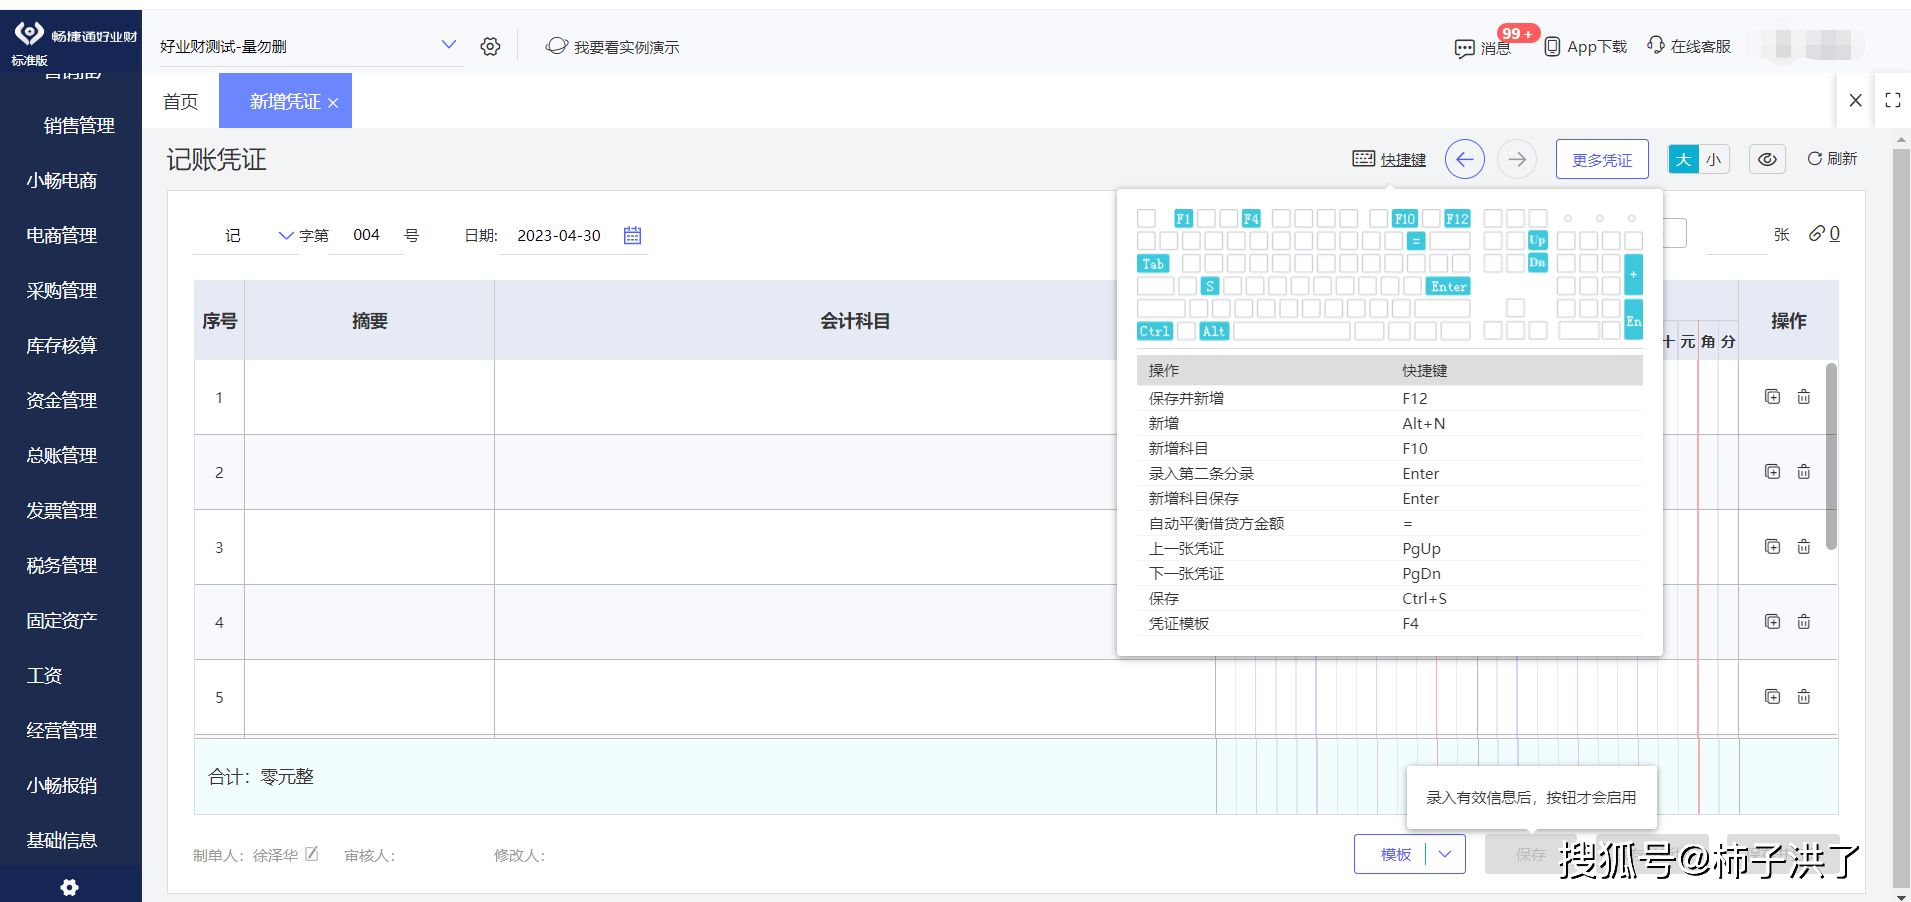Switch font size to 大
This screenshot has height=902, width=1911.
pyautogui.click(x=1684, y=159)
